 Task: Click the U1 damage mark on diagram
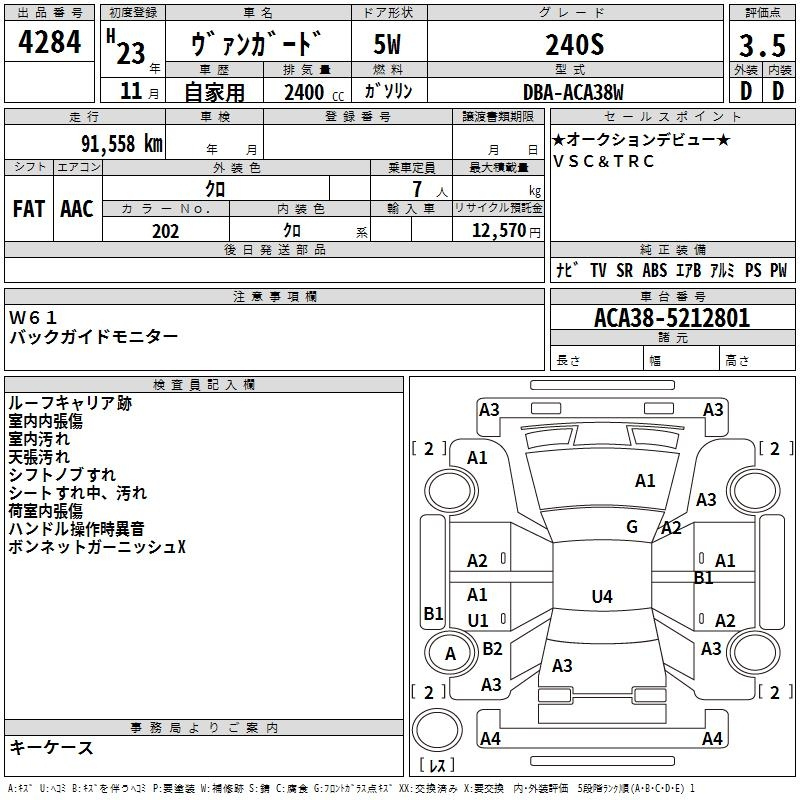pos(478,620)
